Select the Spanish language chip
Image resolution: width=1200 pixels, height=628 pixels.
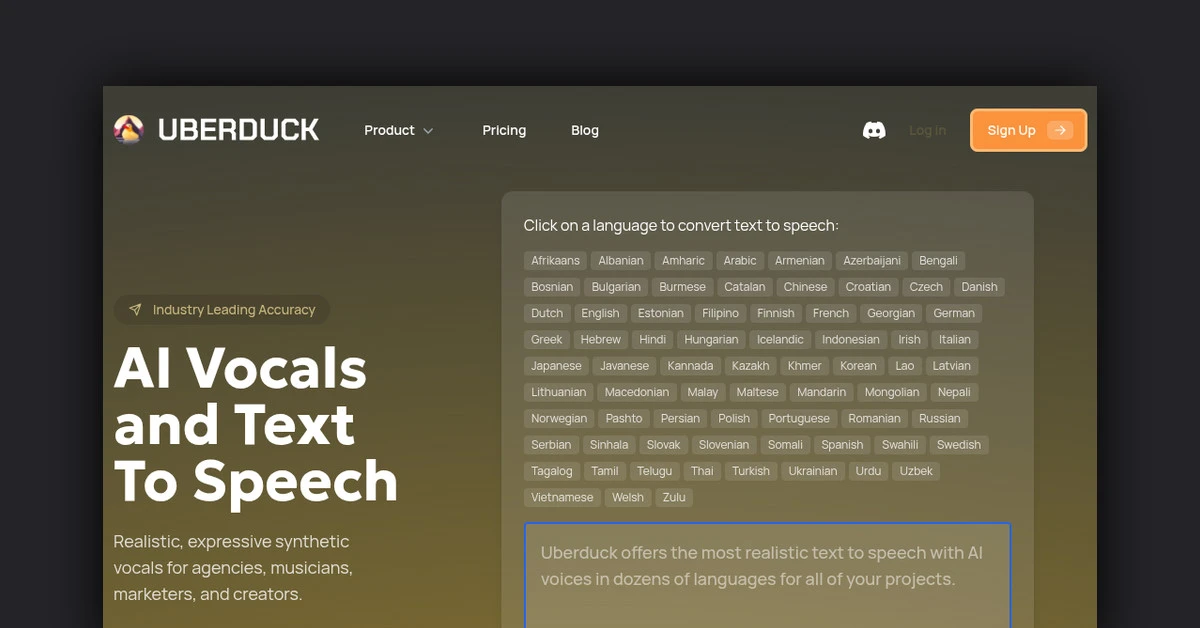(842, 445)
